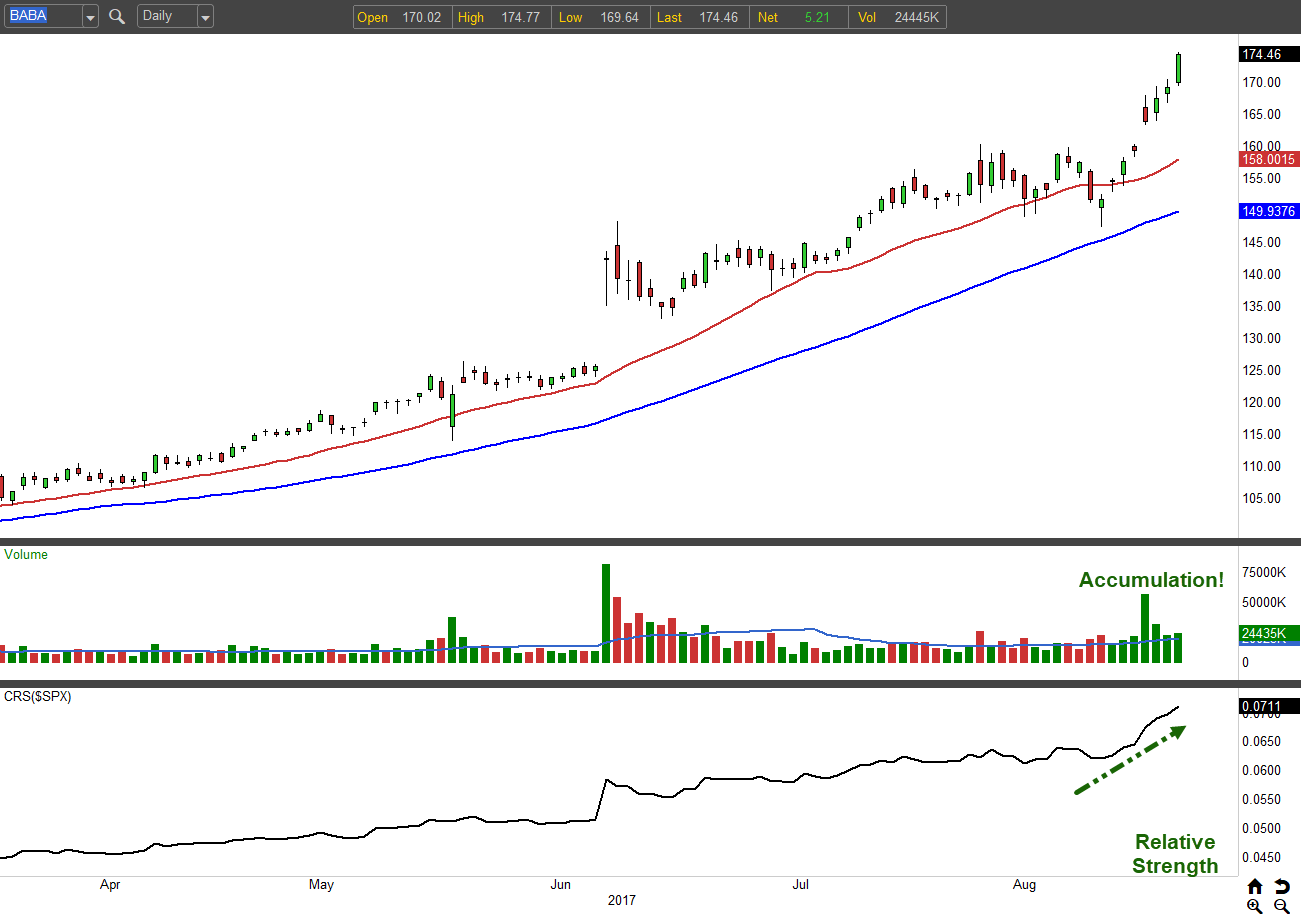The height and width of the screenshot is (916, 1301).
Task: Click the symbol search magnifier icon
Action: pyautogui.click(x=117, y=17)
